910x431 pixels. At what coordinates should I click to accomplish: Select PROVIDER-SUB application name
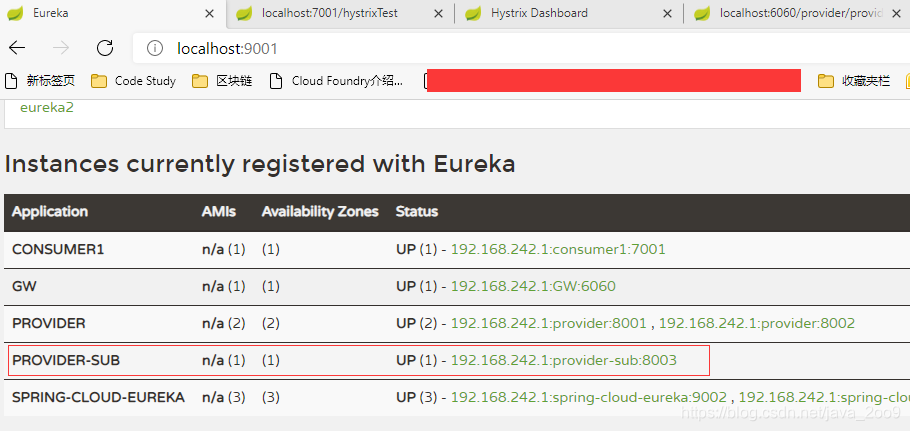tap(66, 360)
